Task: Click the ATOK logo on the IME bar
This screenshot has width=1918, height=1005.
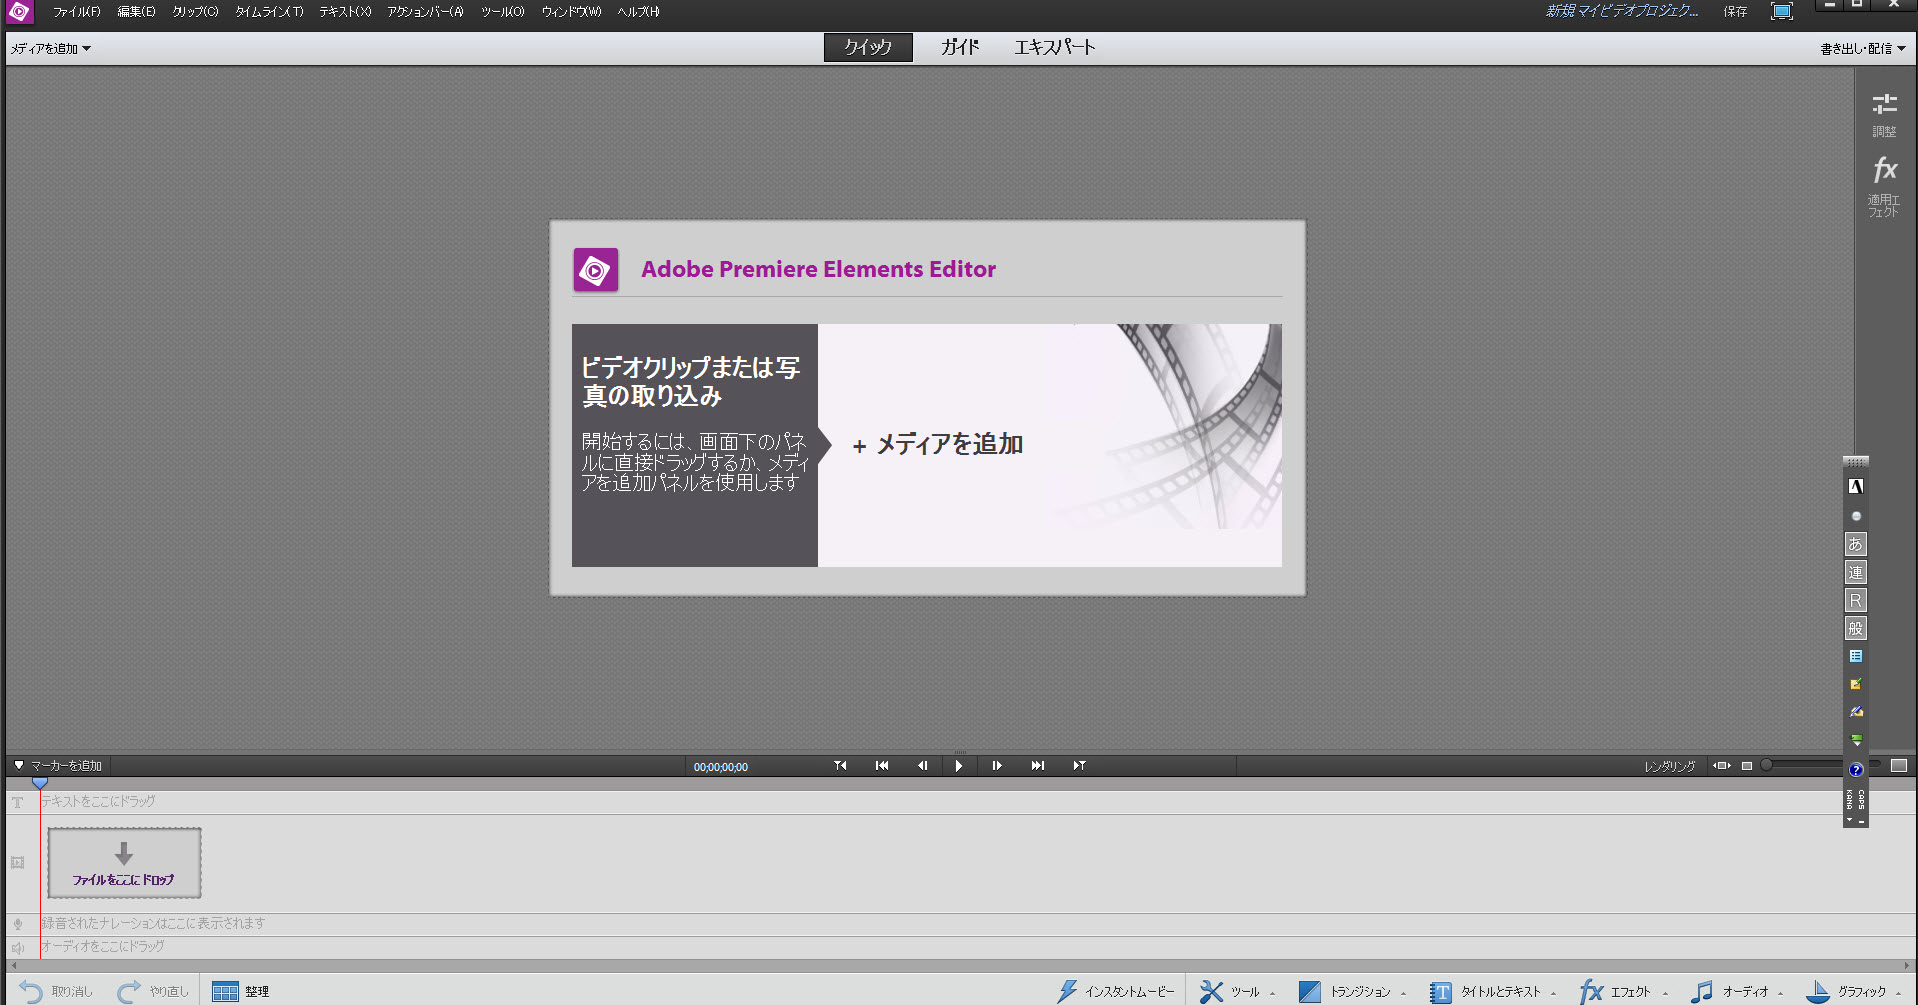Action: 1856,486
